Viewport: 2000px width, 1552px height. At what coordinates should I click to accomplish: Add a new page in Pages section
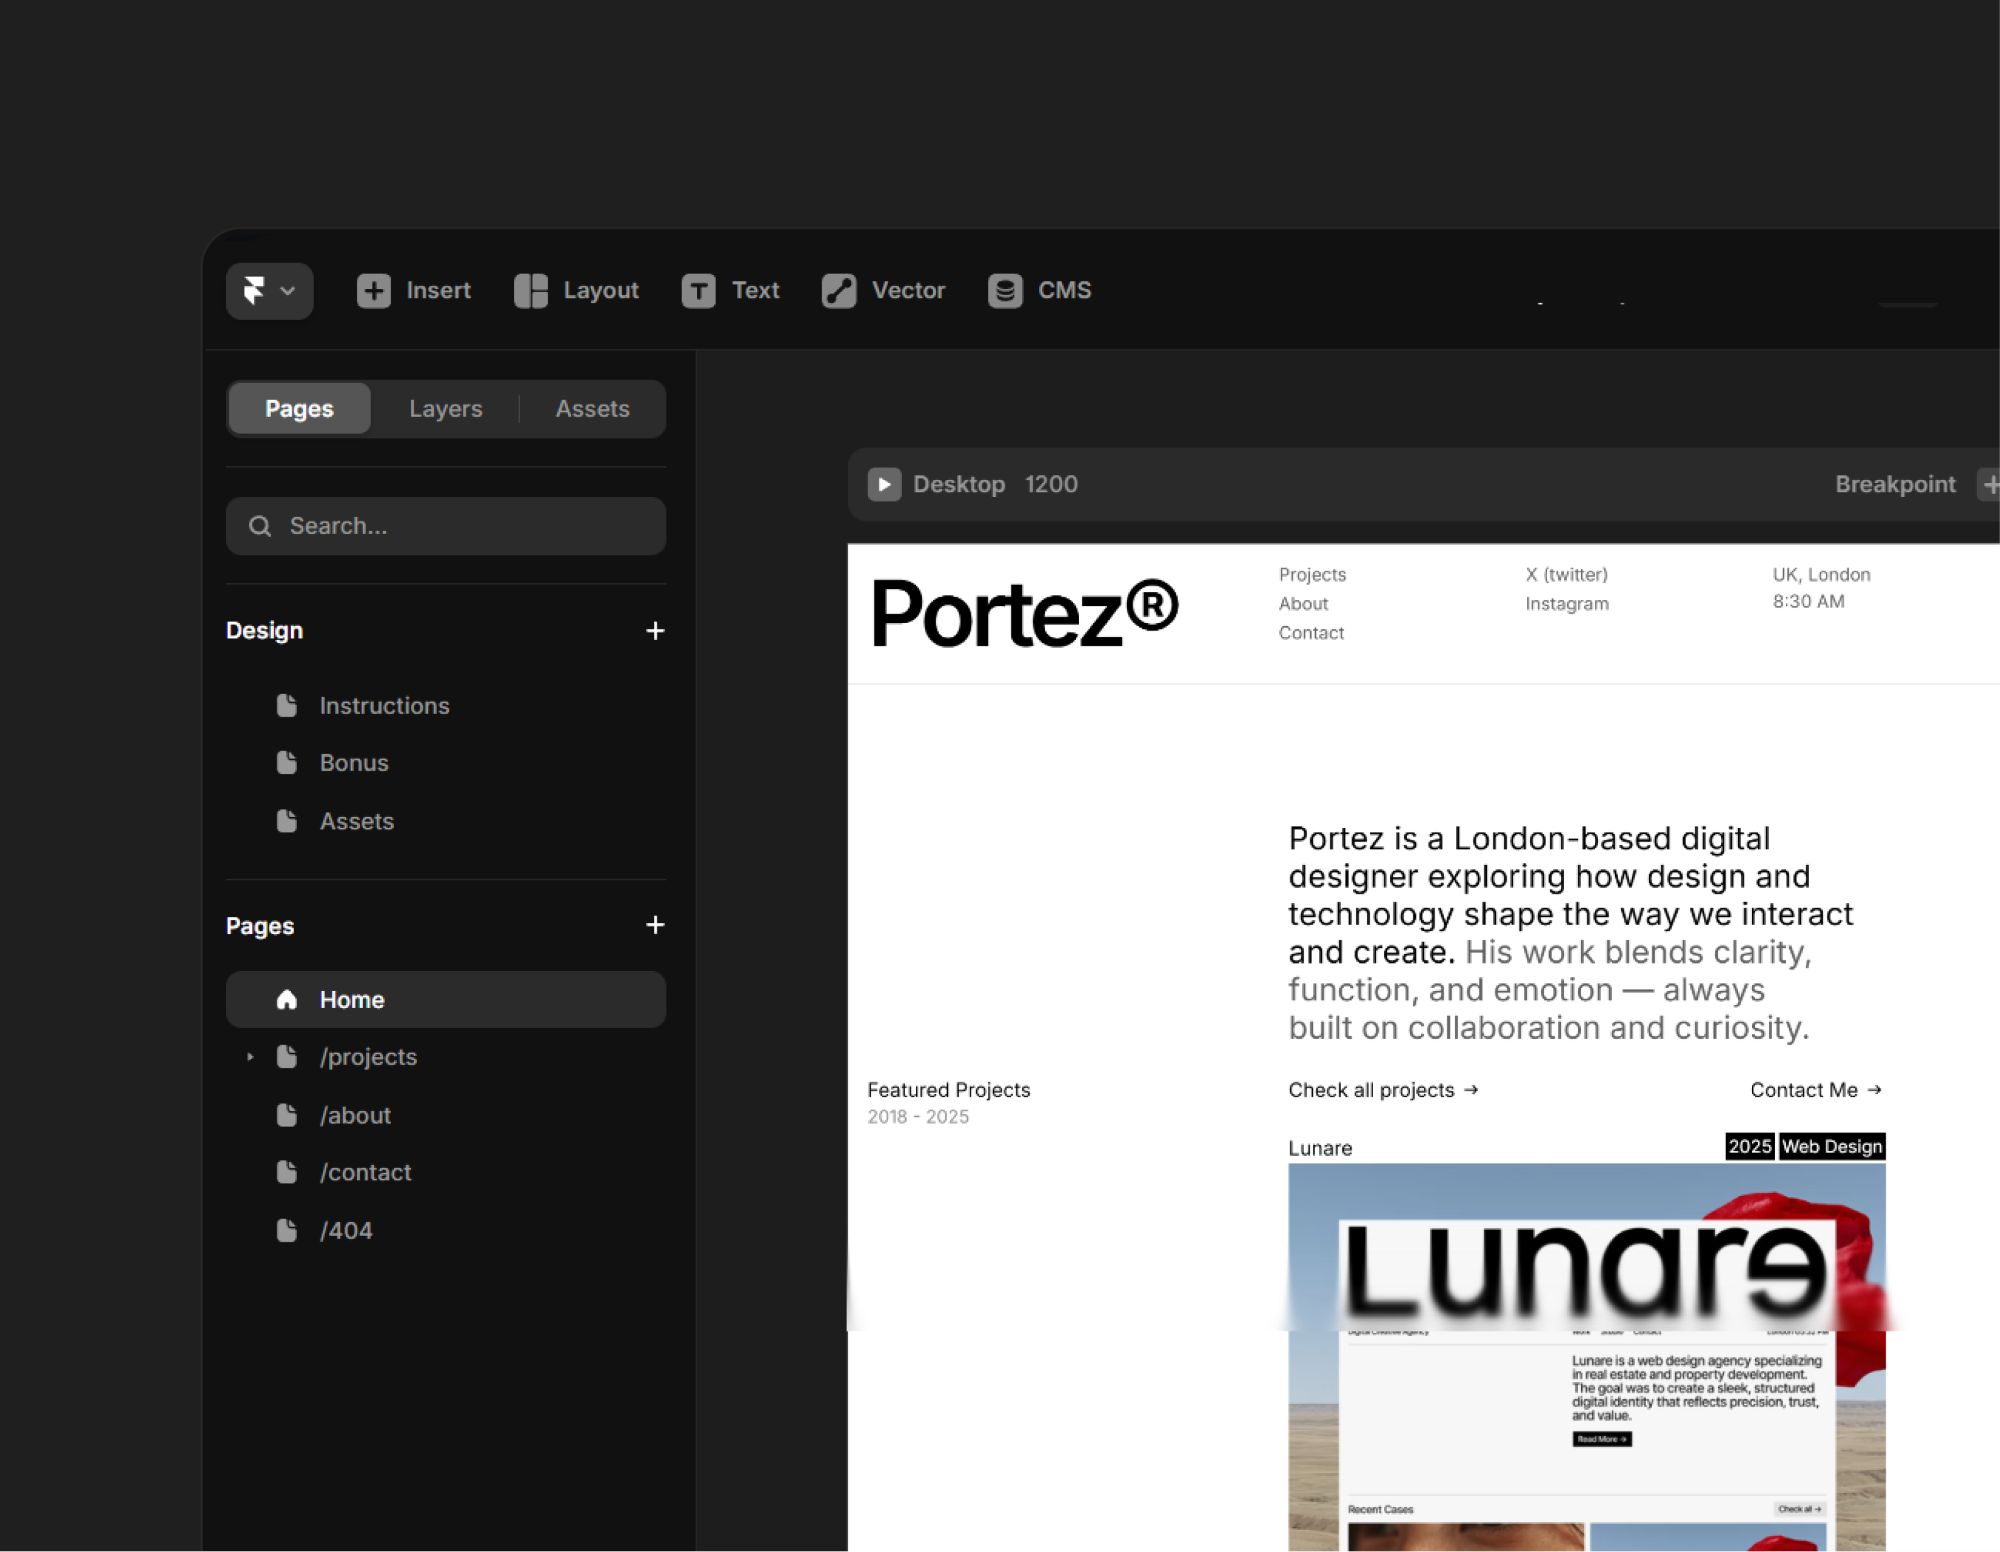tap(655, 925)
